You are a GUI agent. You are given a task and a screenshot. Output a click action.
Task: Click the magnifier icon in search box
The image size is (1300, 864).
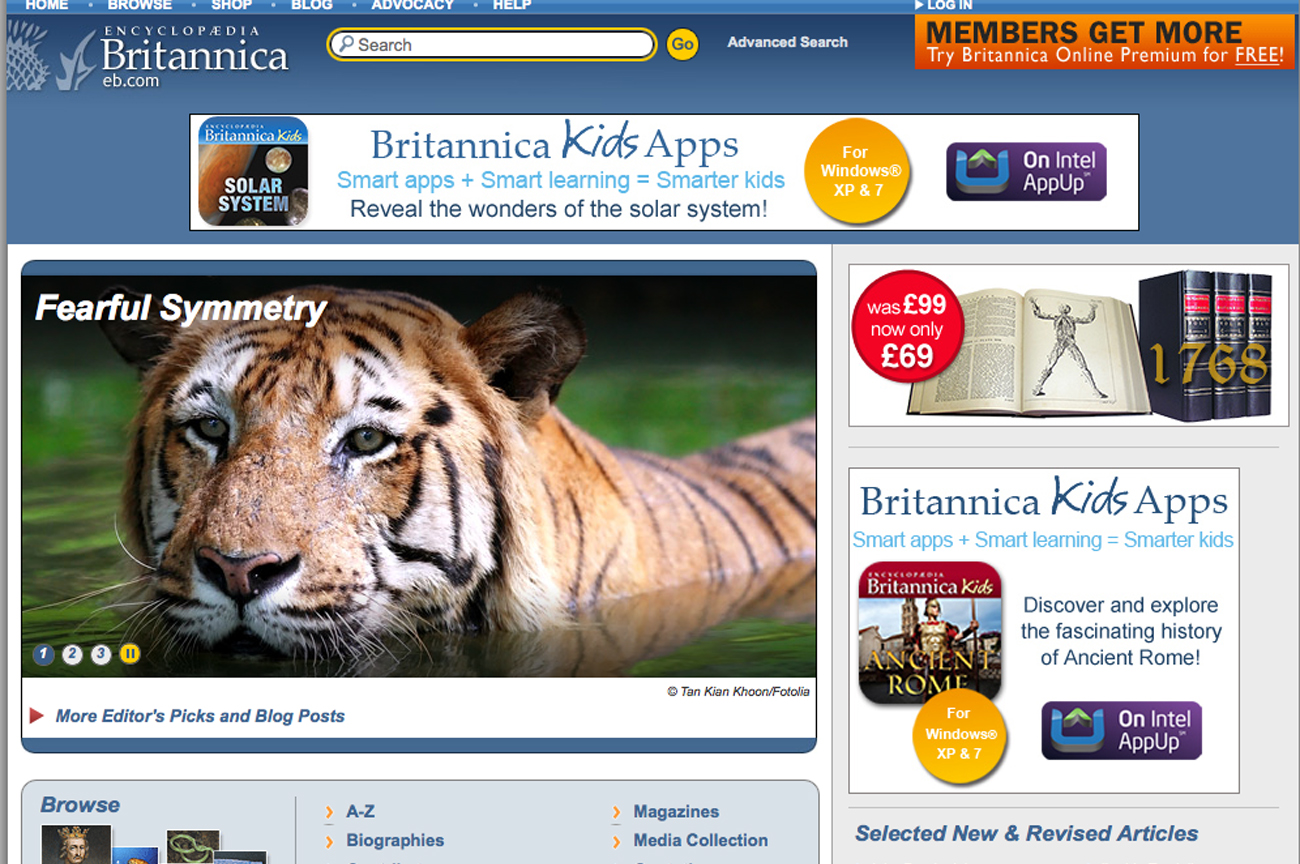pos(345,44)
